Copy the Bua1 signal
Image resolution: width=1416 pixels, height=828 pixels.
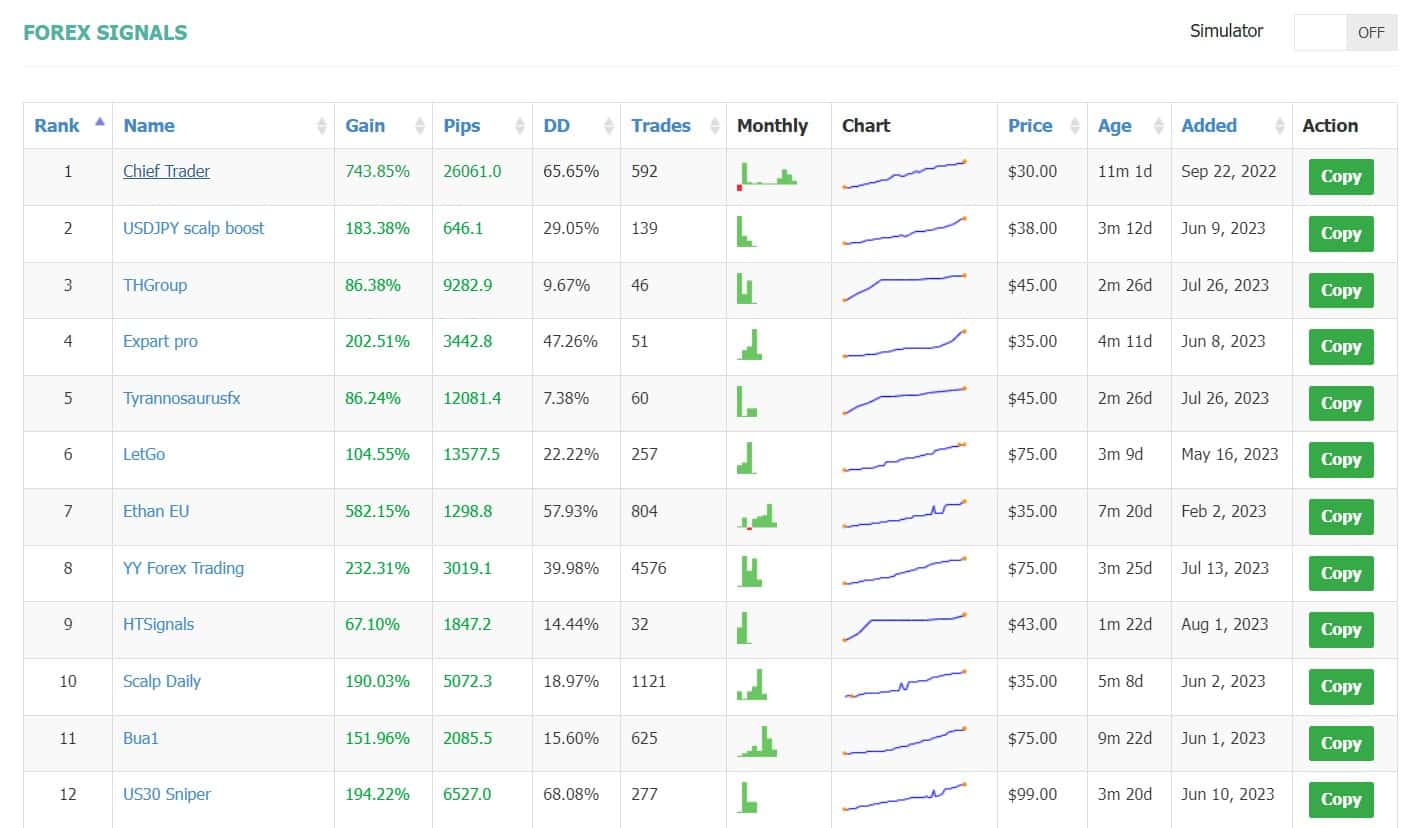[x=1341, y=744]
